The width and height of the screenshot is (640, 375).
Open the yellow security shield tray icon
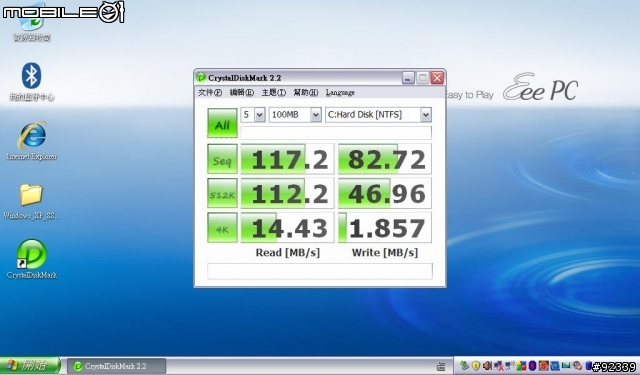pyautogui.click(x=476, y=365)
